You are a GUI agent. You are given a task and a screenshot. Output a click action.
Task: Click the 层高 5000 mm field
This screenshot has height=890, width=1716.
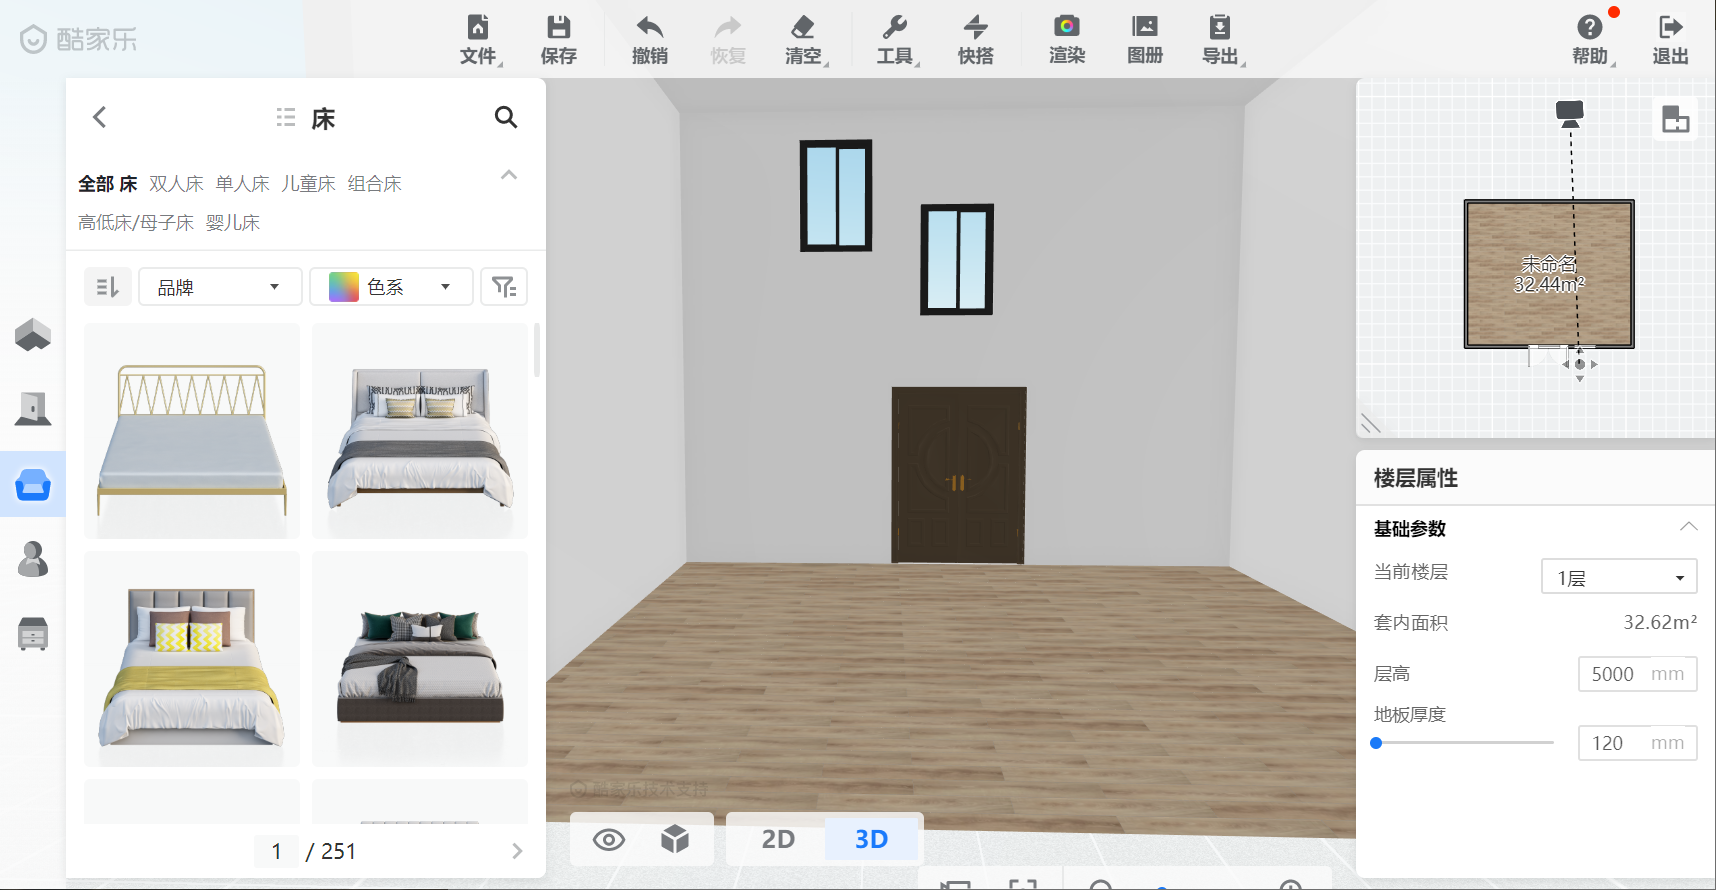tap(1637, 674)
